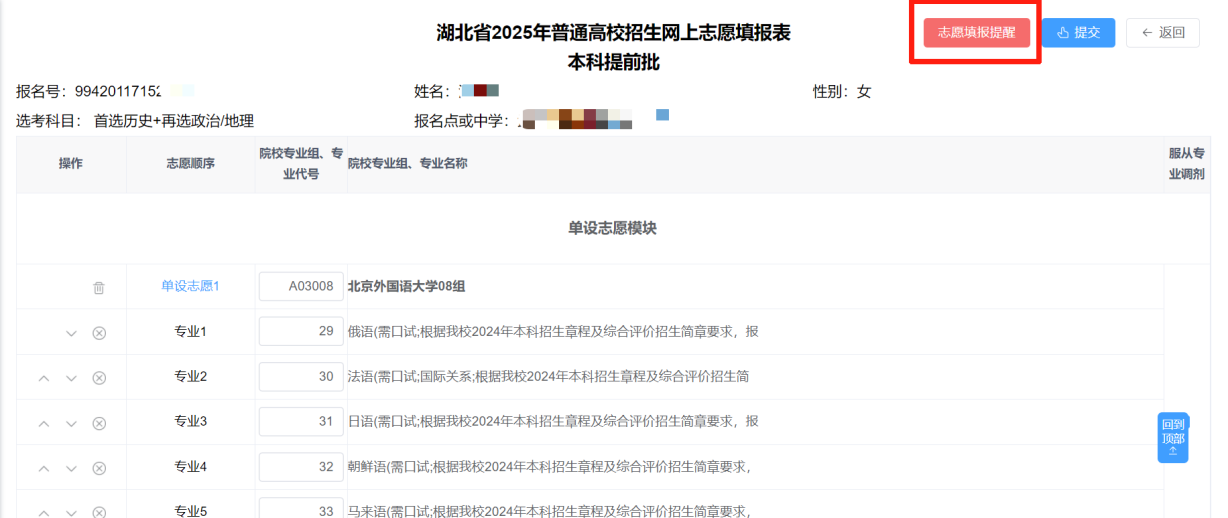Focus the 专业4 code field showing 32
The width and height of the screenshot is (1228, 518).
[301, 466]
